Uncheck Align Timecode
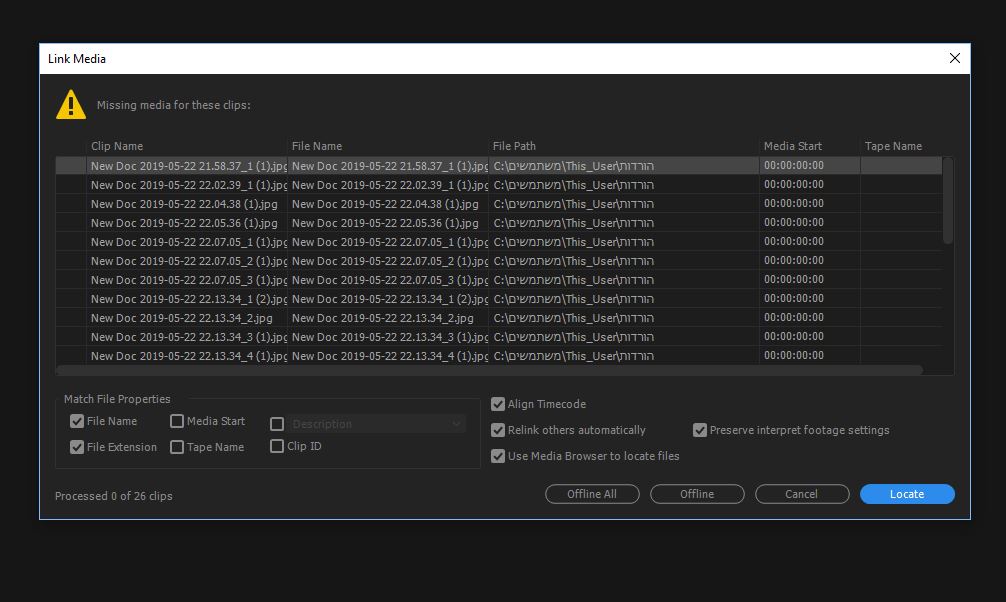Image resolution: width=1006 pixels, height=602 pixels. coord(498,404)
